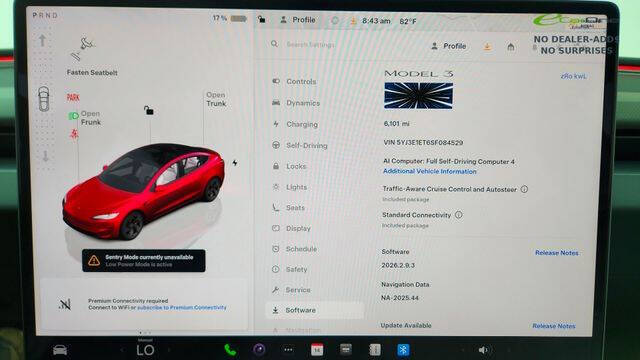640x360 pixels.
Task: Open the Calendar app icon
Action: point(317,349)
